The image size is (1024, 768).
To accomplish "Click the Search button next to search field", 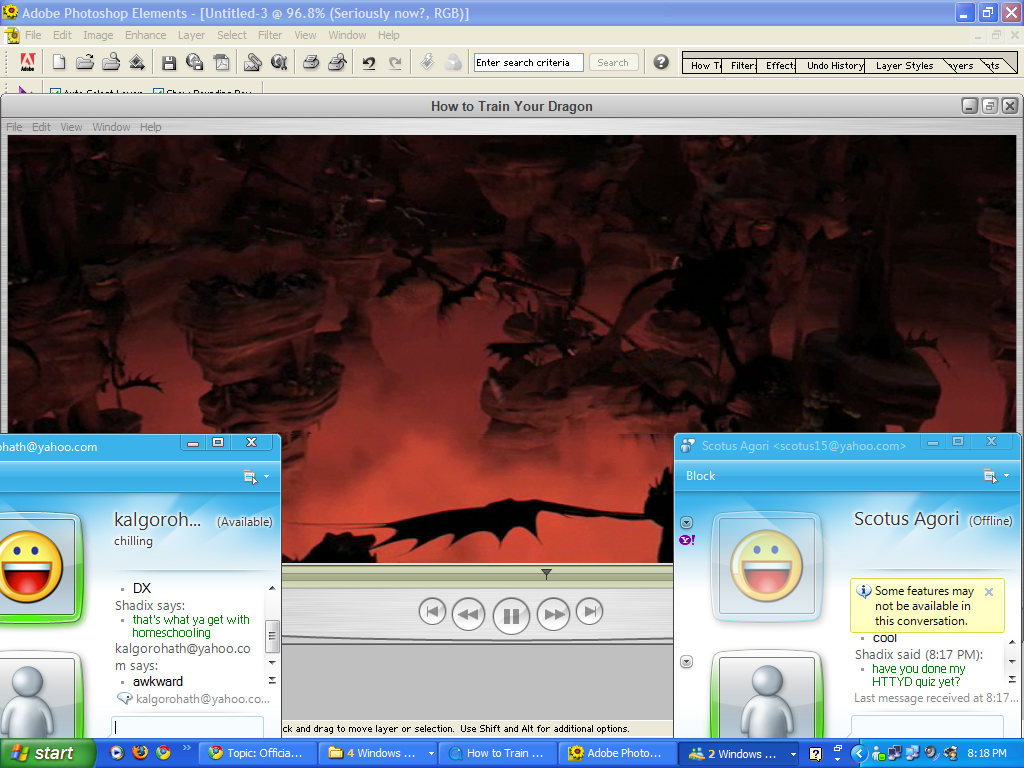I will (x=613, y=62).
